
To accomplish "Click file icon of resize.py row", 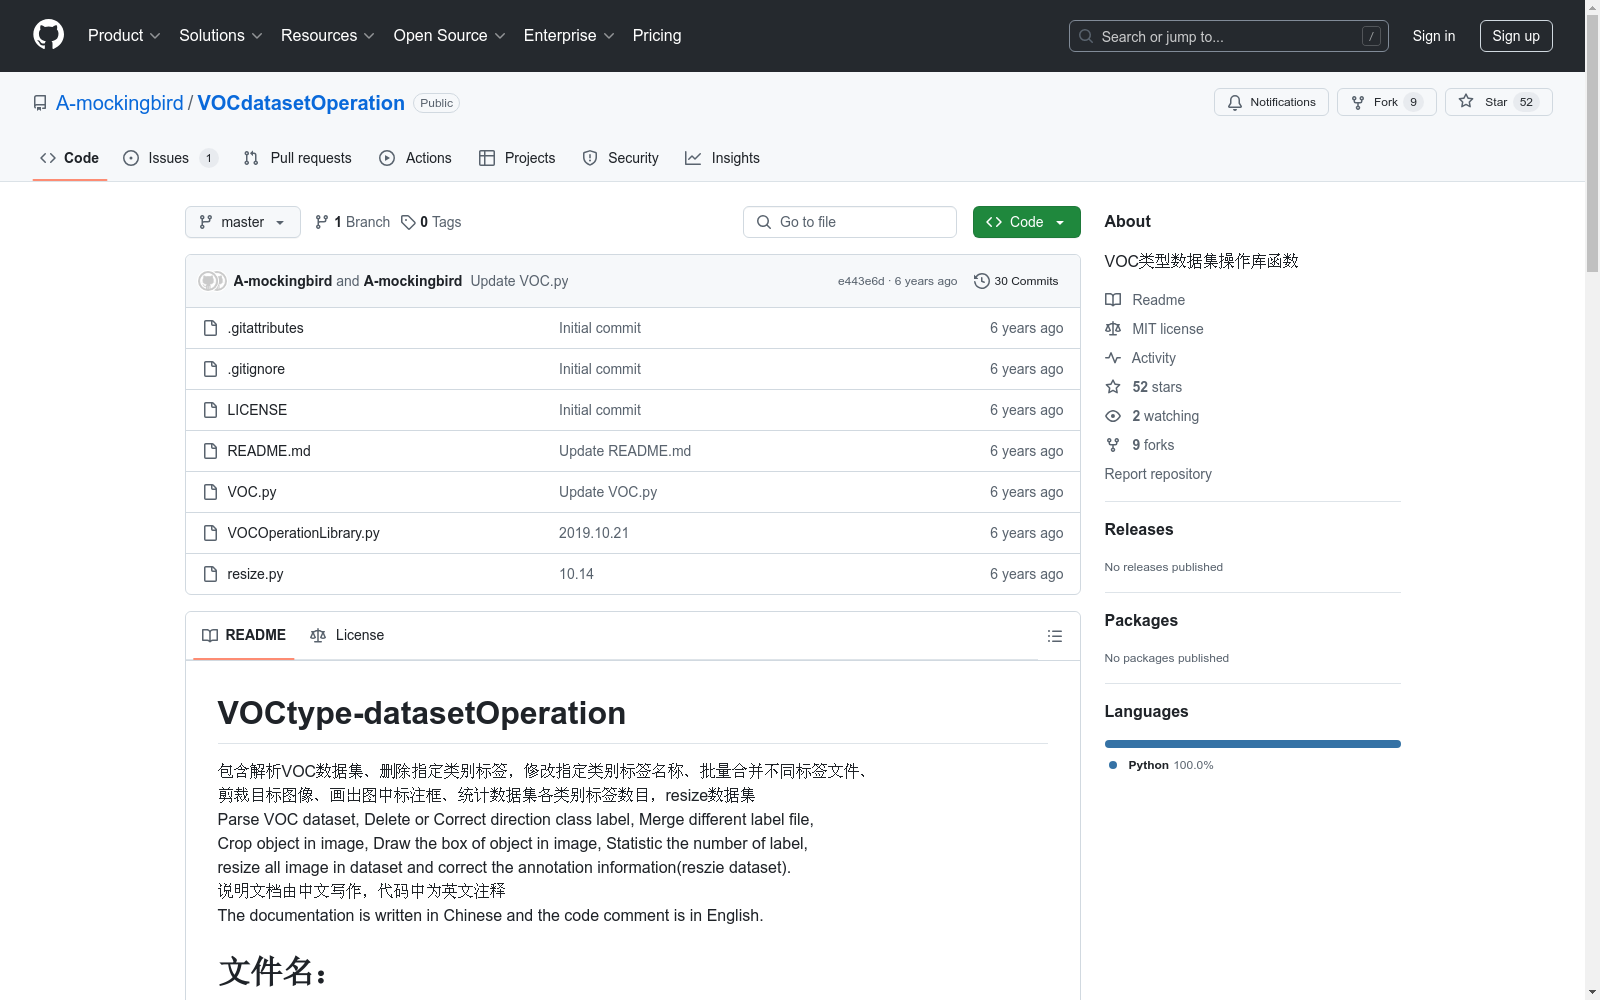I will [x=210, y=574].
